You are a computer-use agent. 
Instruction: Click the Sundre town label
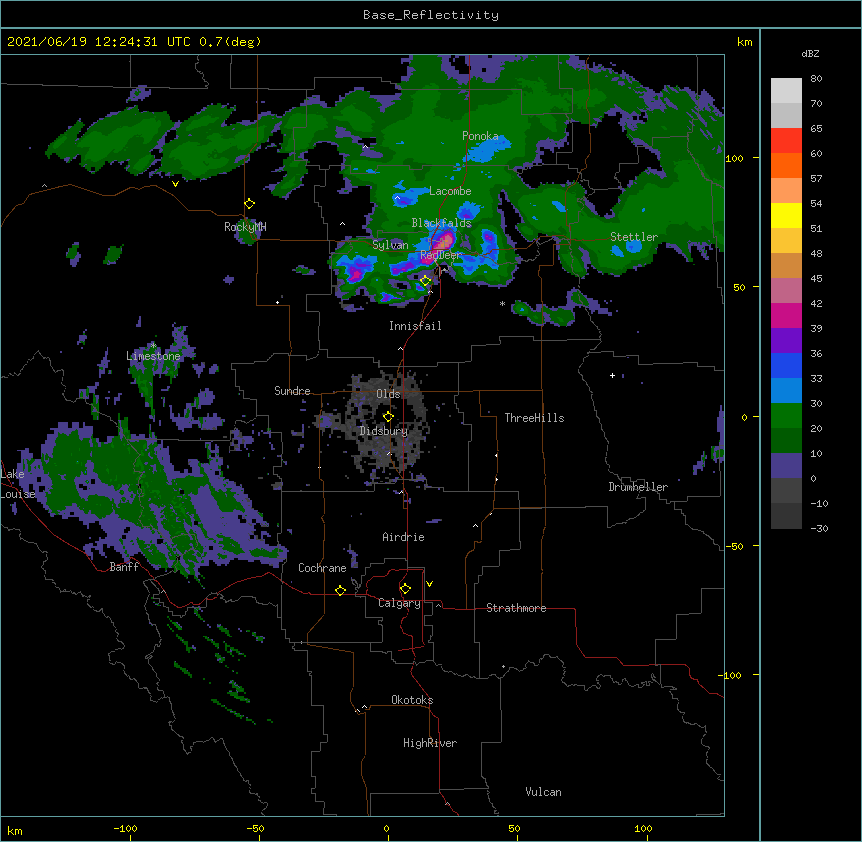click(x=292, y=391)
